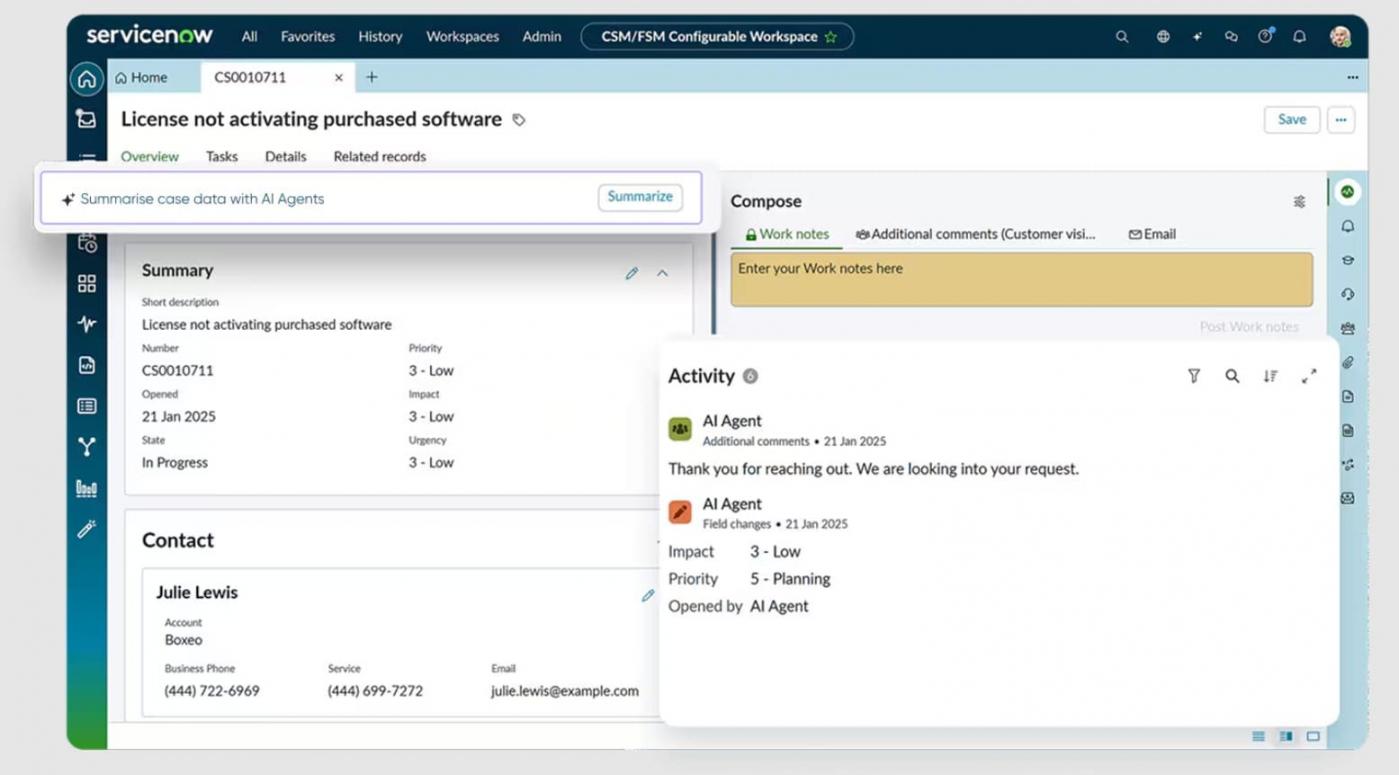Open the Home icon in left sidebar

(x=87, y=79)
